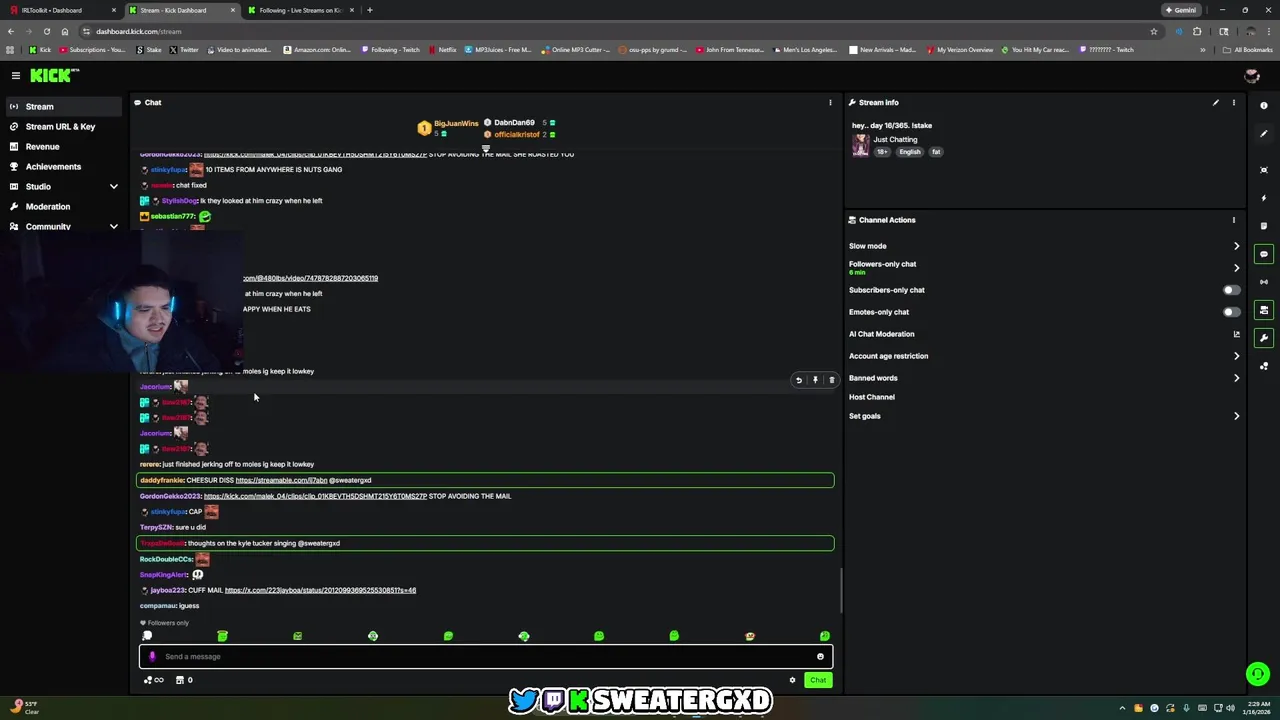Open chat settings gear next to Chat button
The height and width of the screenshot is (720, 1280).
(x=792, y=680)
